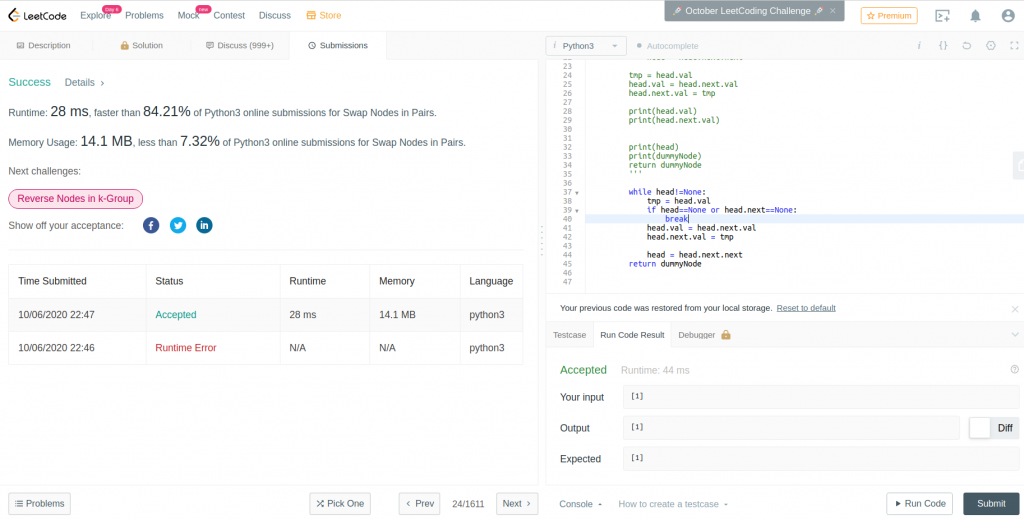Expand the Console panel
1024x519 pixels.
point(580,504)
